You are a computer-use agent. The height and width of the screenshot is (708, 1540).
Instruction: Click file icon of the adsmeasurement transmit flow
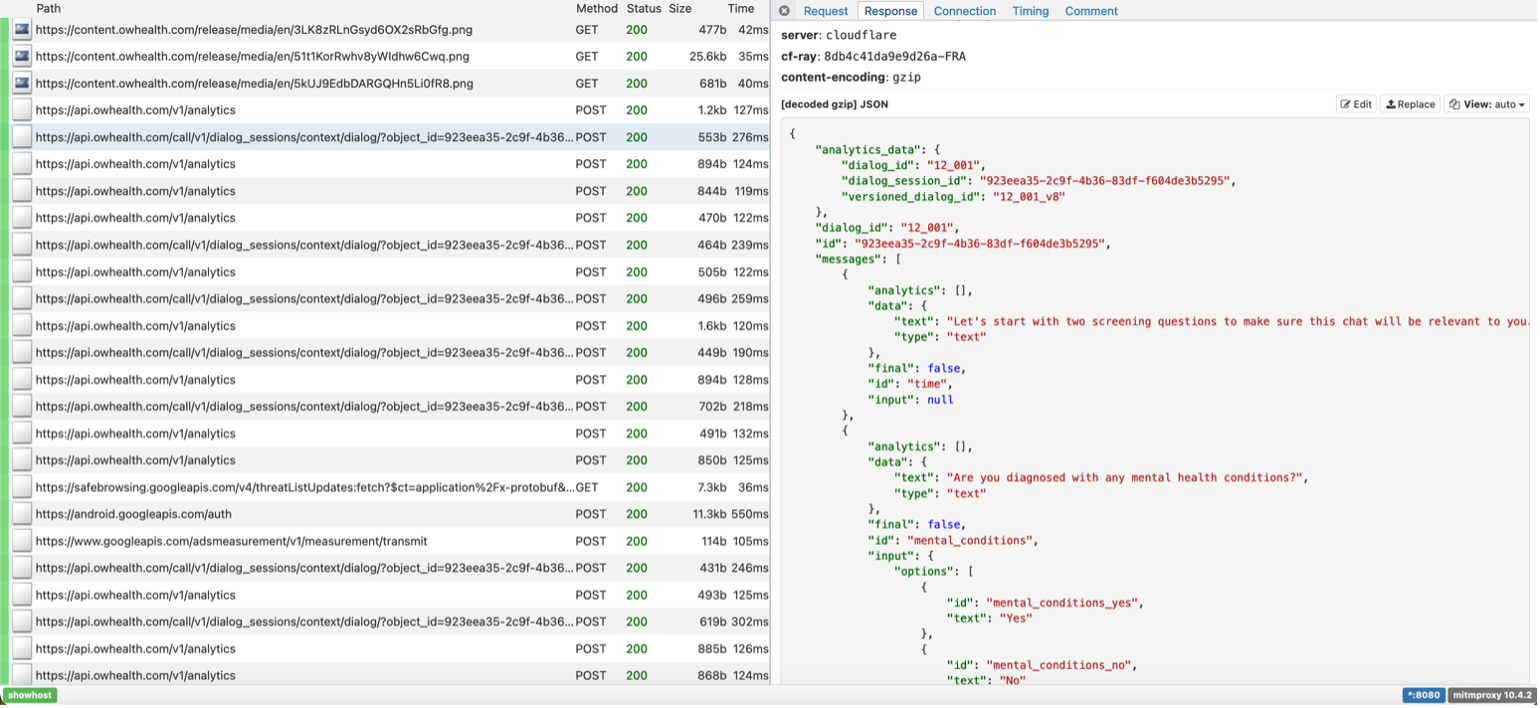(22, 542)
